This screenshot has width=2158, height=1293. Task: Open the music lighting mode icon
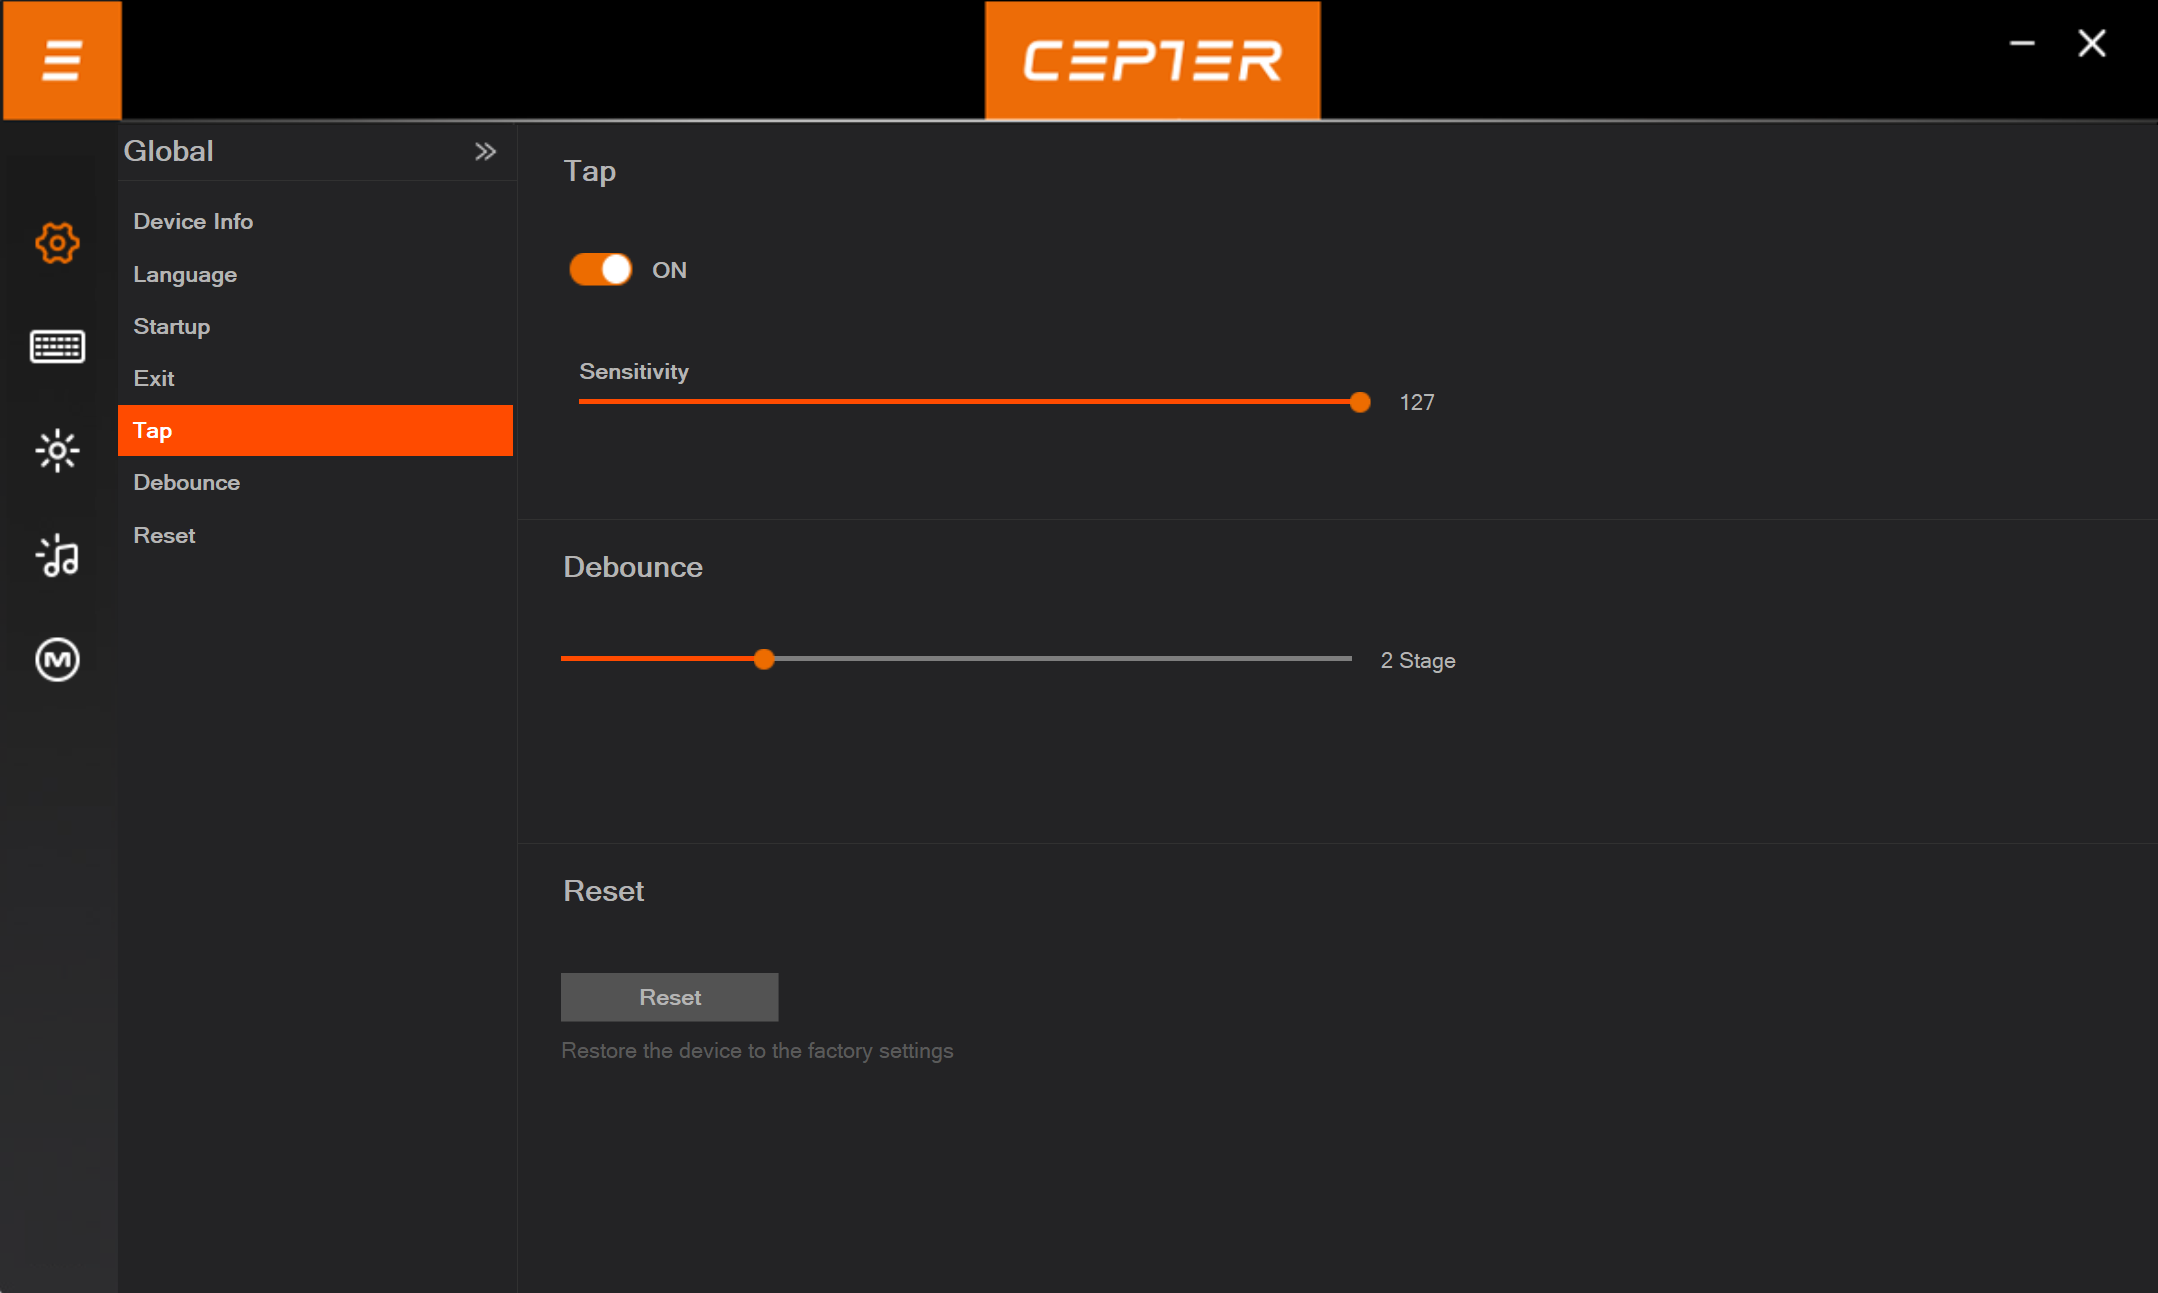[x=57, y=556]
